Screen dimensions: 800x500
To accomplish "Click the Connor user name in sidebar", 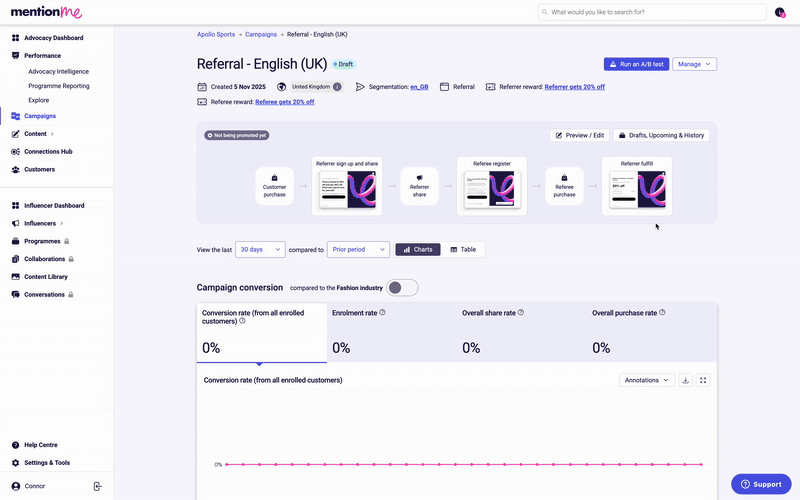I will 35,486.
